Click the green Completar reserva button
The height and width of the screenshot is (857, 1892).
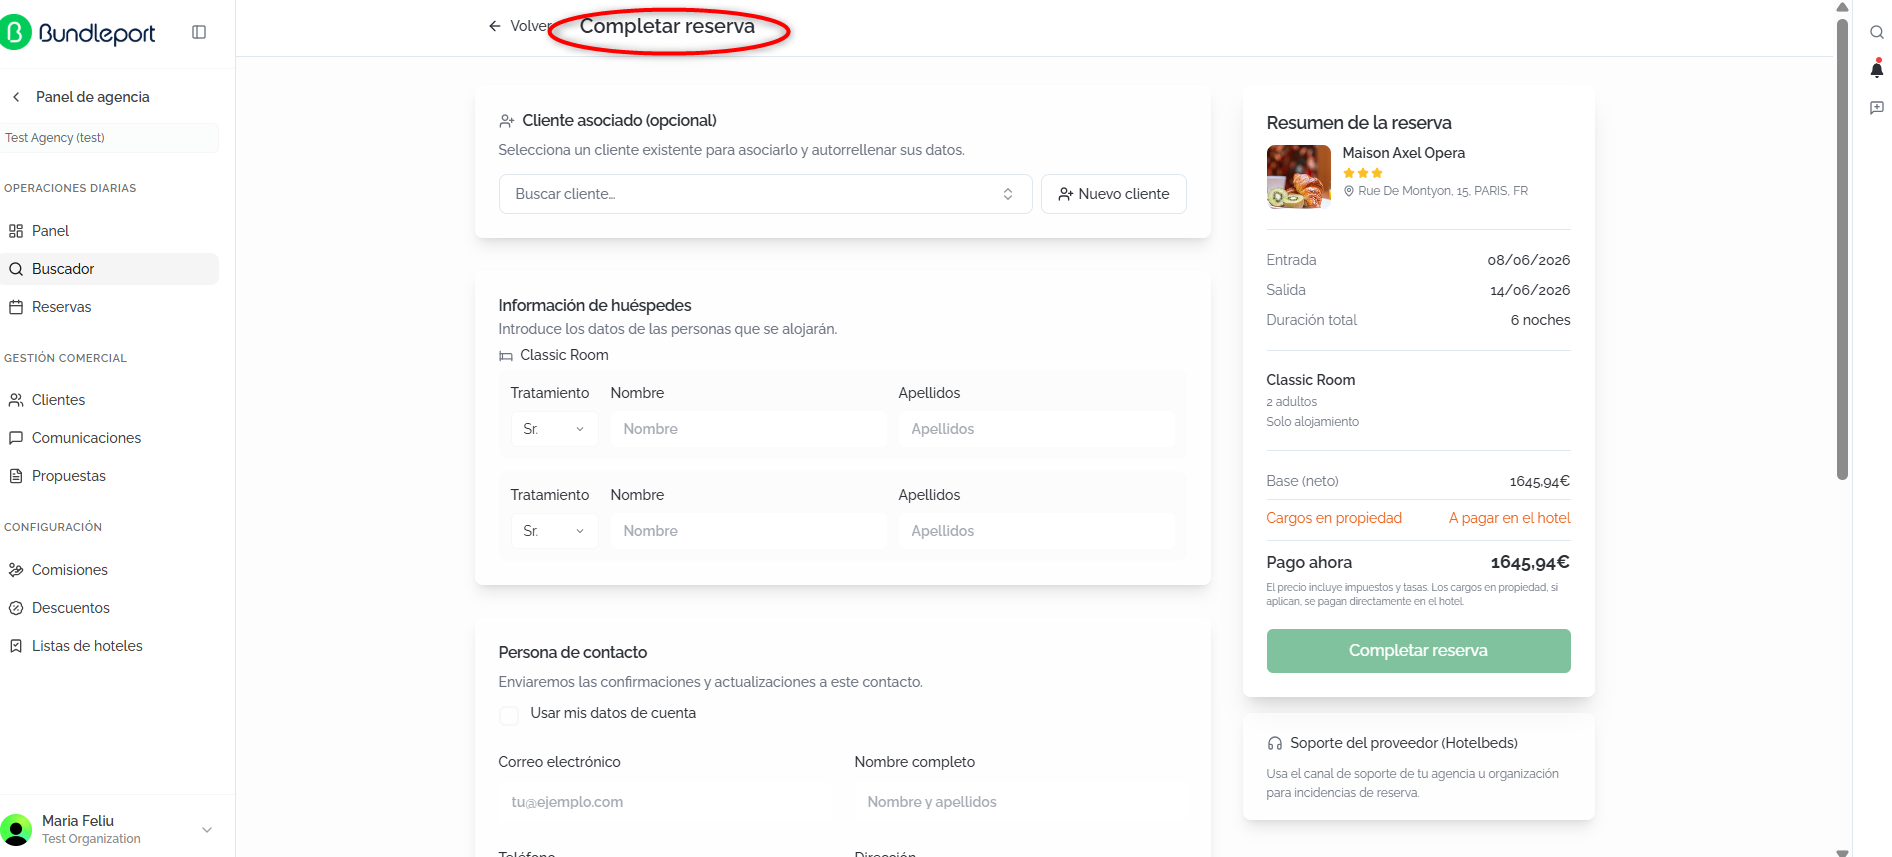1418,651
